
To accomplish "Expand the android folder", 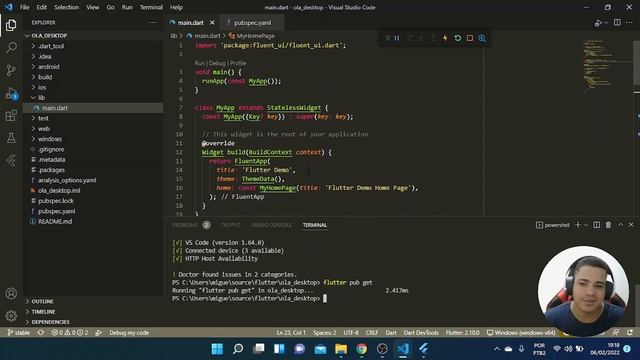I will click(x=49, y=67).
